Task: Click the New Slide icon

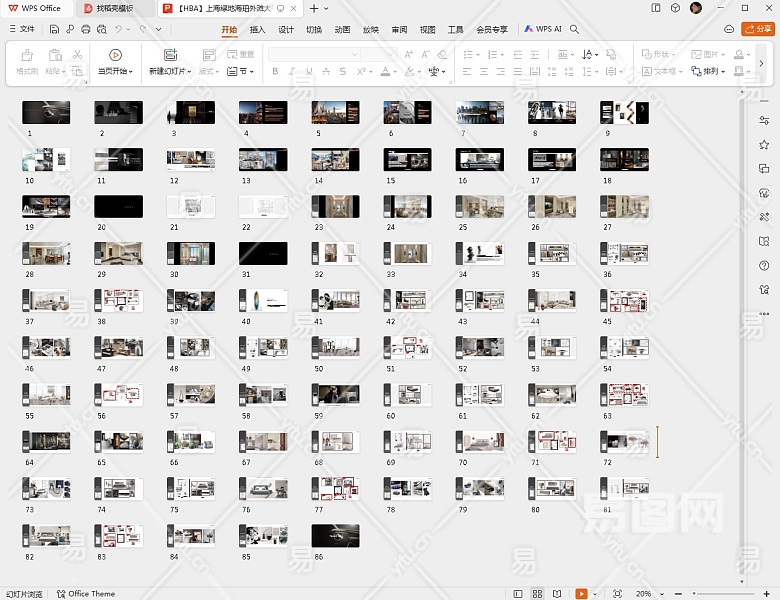Action: [170, 55]
